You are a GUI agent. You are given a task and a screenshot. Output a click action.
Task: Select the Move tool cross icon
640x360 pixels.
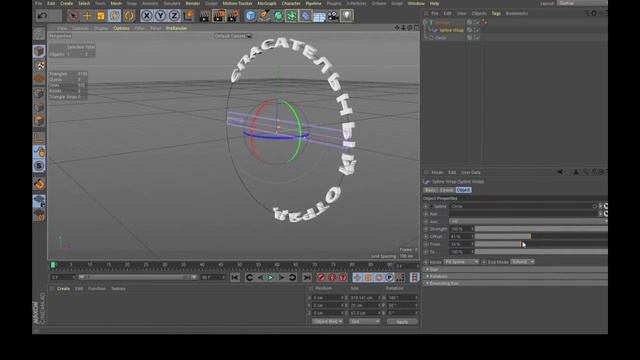click(x=87, y=16)
